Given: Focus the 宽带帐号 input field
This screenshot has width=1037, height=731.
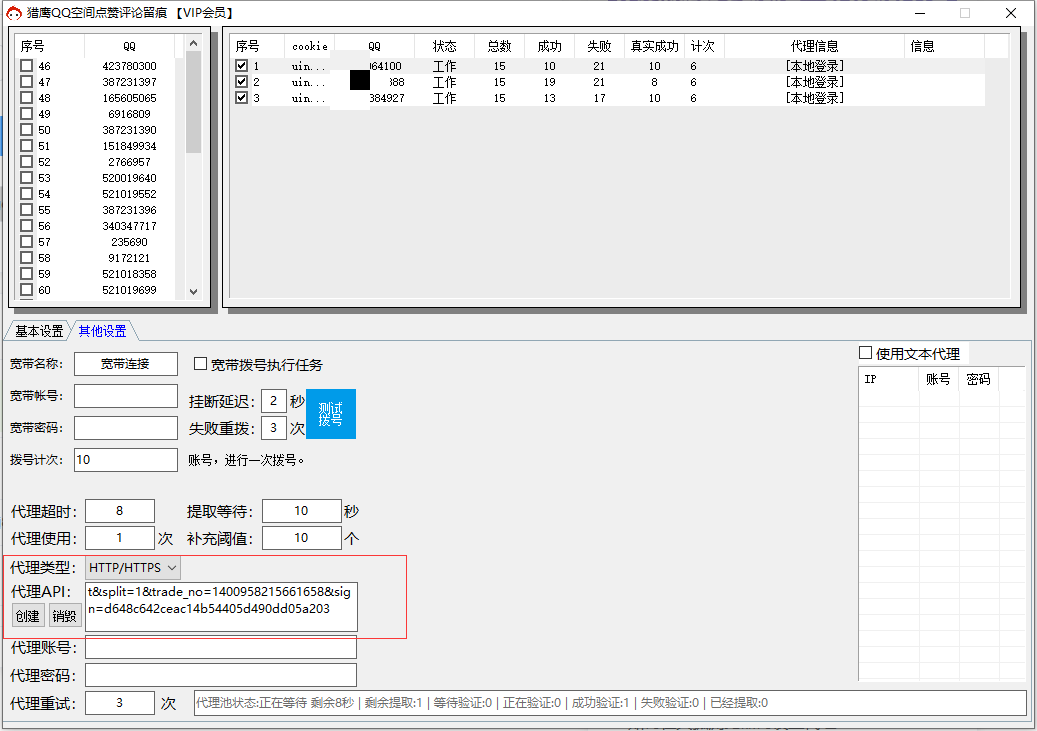Looking at the screenshot, I should point(126,396).
